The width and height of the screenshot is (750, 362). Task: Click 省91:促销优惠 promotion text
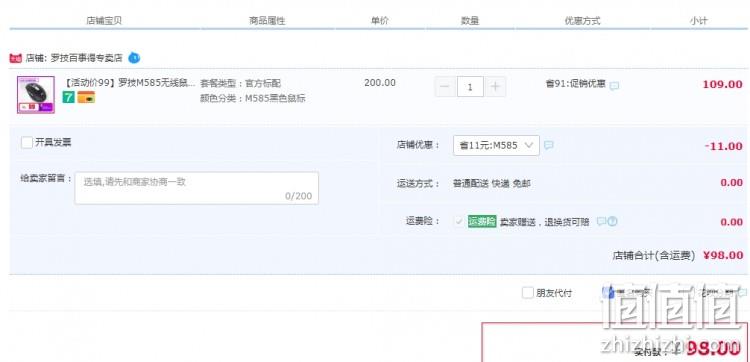pos(575,84)
